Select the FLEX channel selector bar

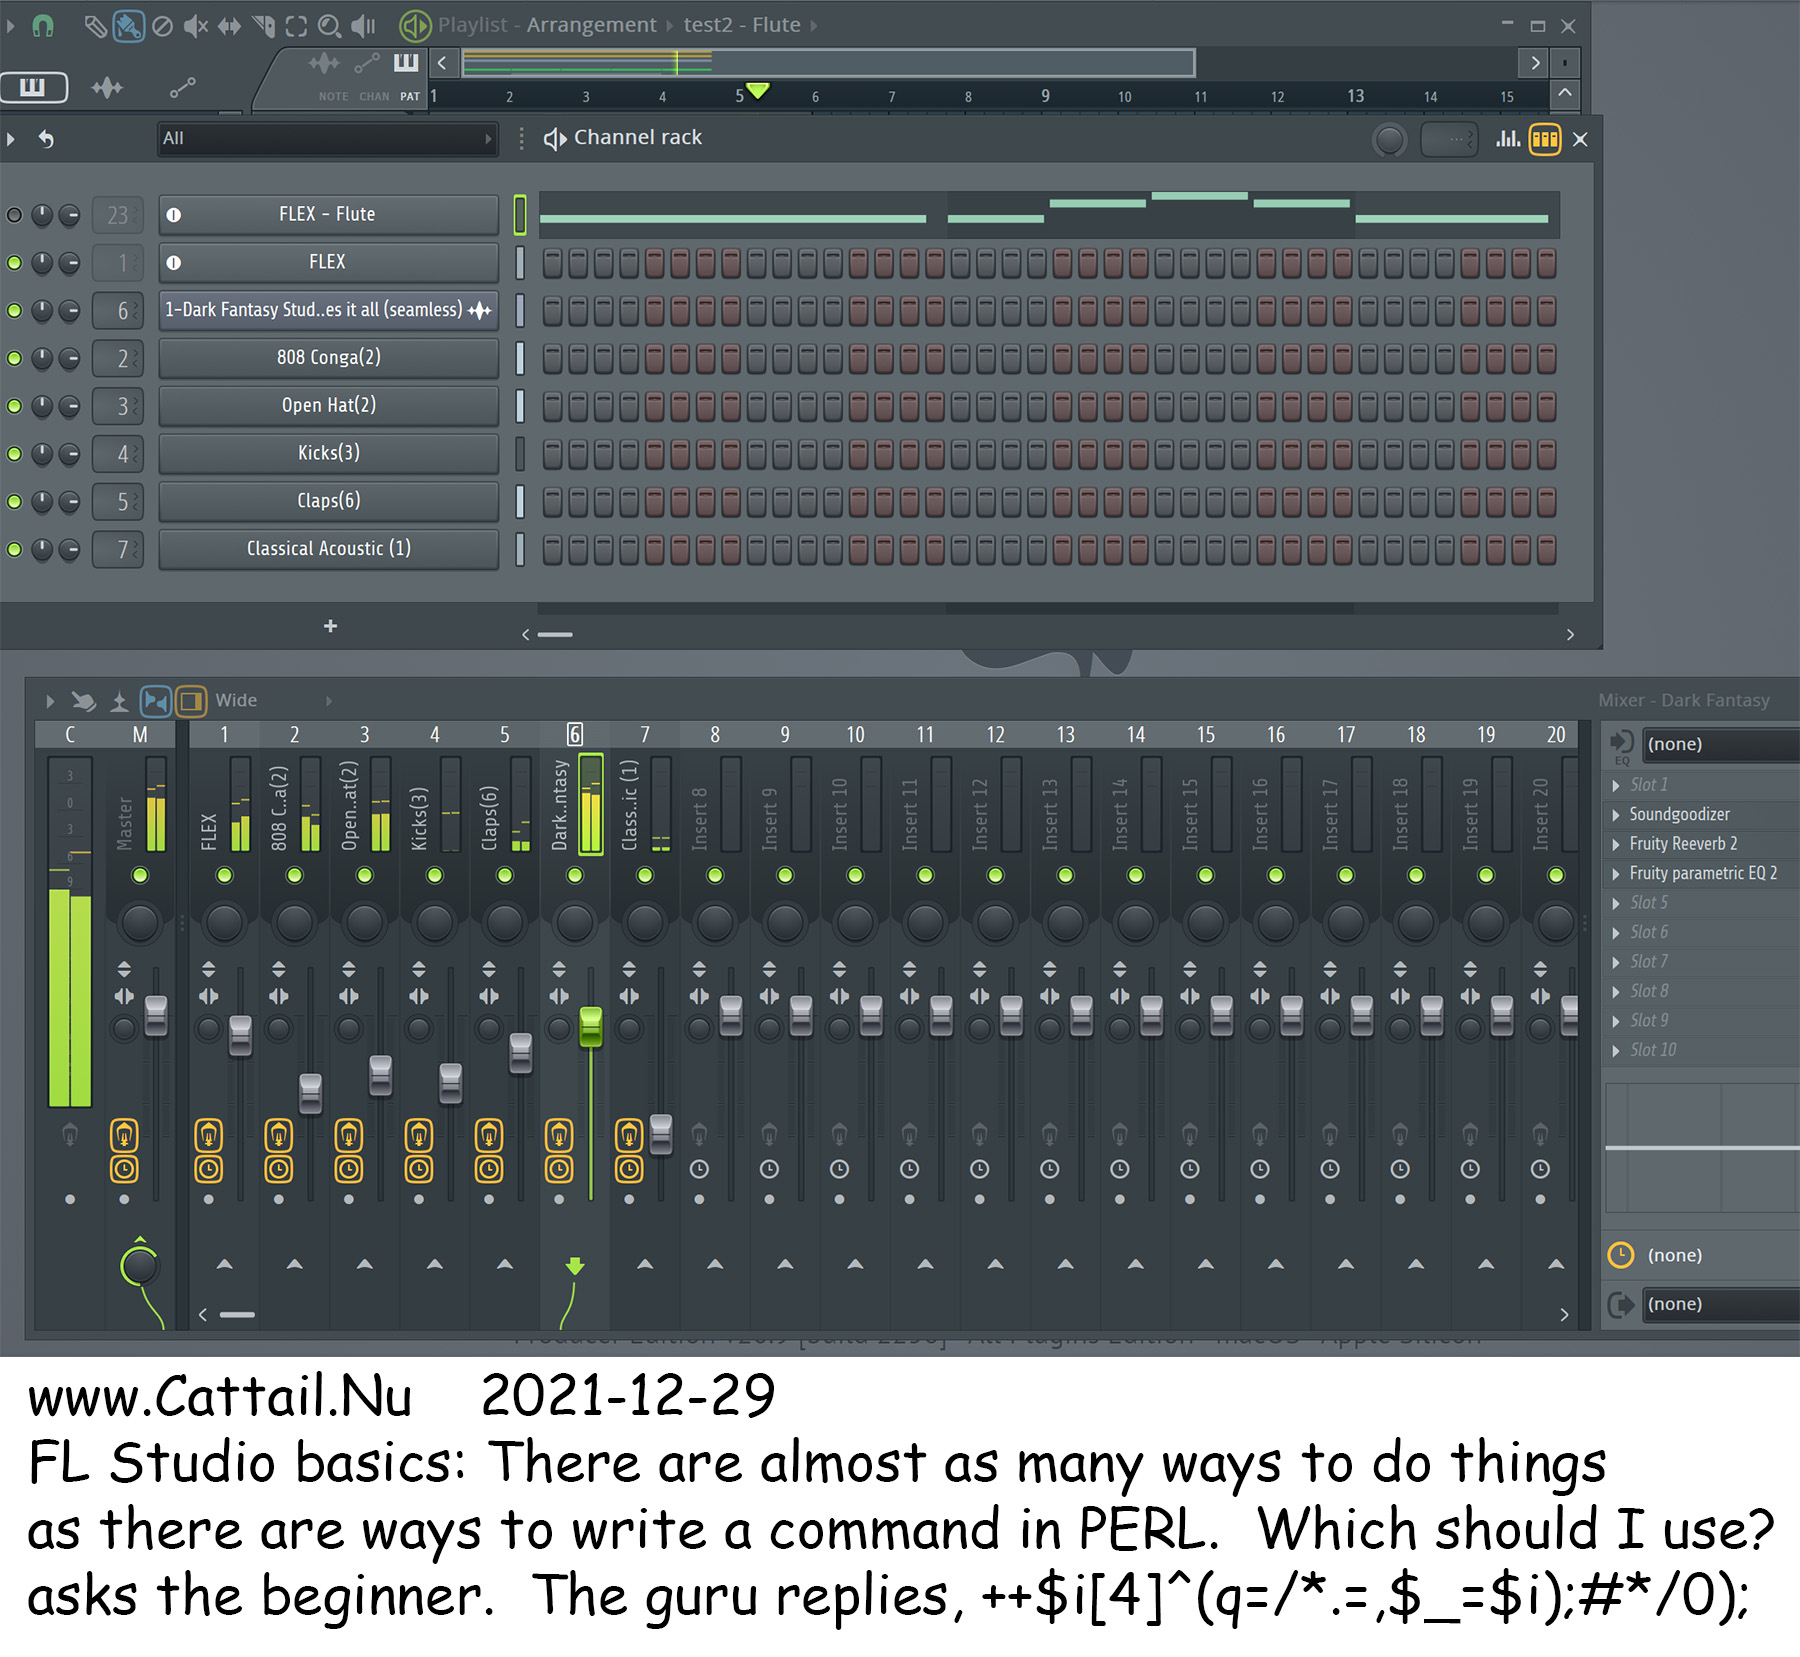pos(520,263)
